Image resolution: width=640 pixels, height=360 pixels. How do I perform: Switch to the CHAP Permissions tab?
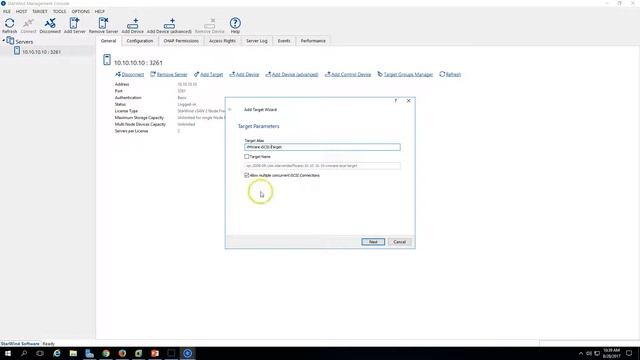tap(181, 41)
